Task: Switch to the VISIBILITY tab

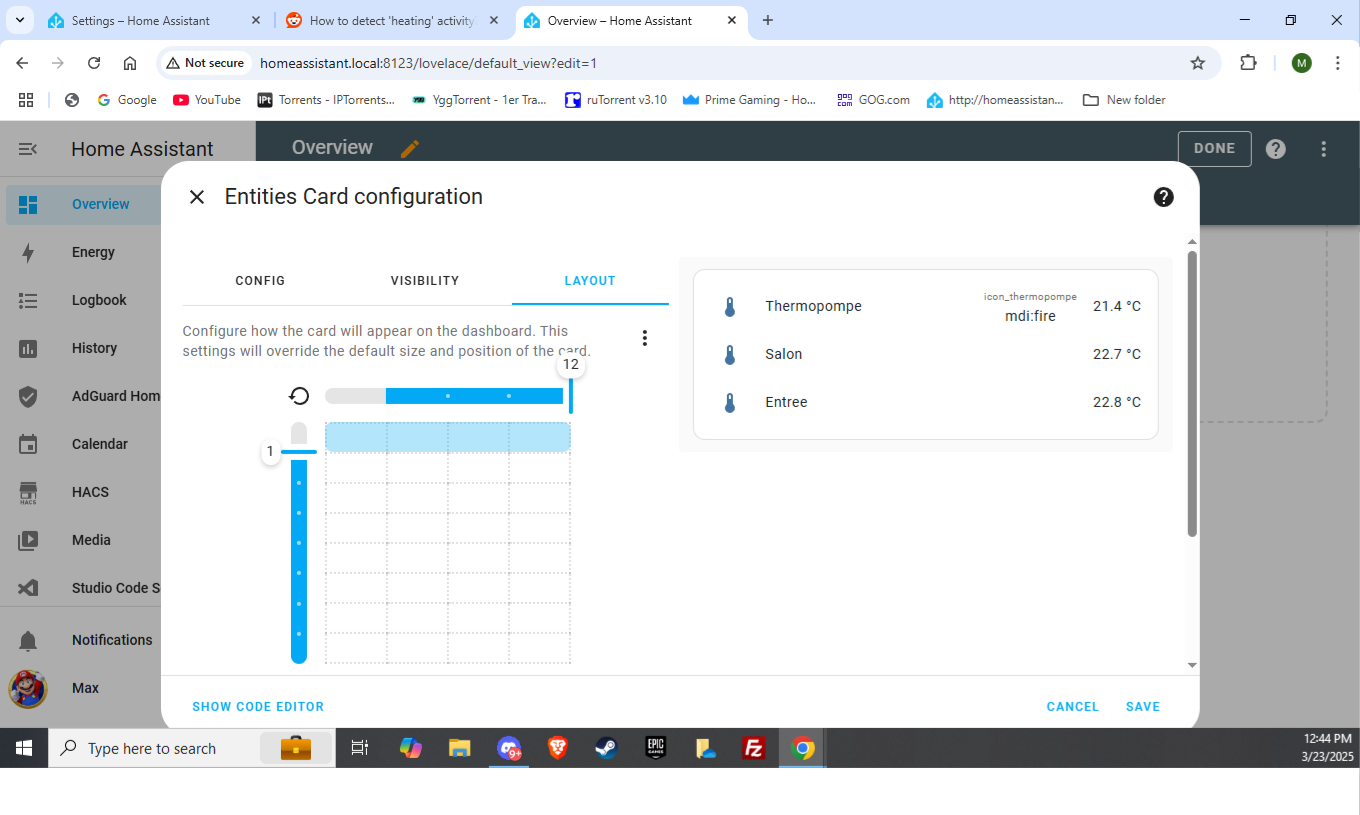Action: [x=424, y=281]
